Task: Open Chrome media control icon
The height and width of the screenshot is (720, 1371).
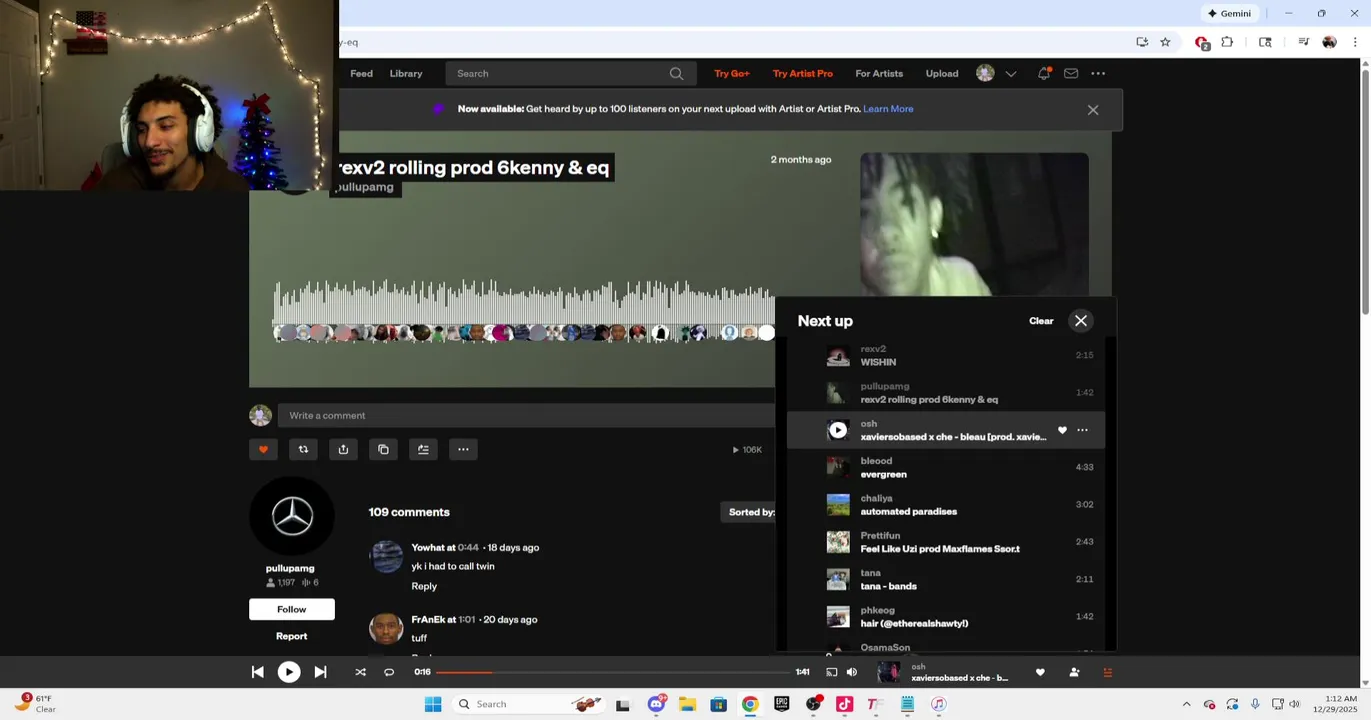Action: 1303,42
